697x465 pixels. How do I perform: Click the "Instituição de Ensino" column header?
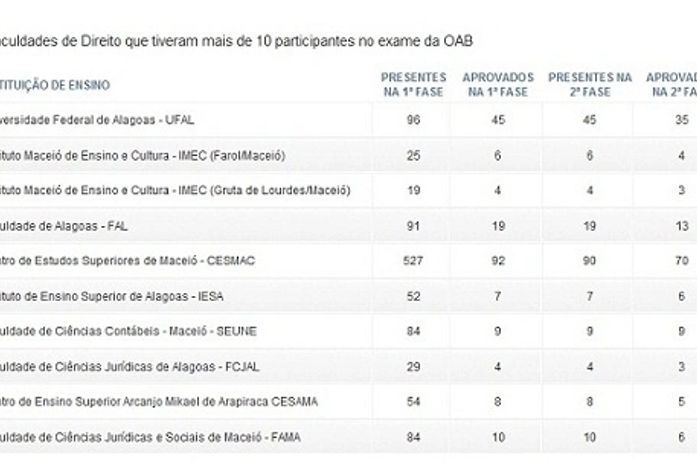[56, 86]
